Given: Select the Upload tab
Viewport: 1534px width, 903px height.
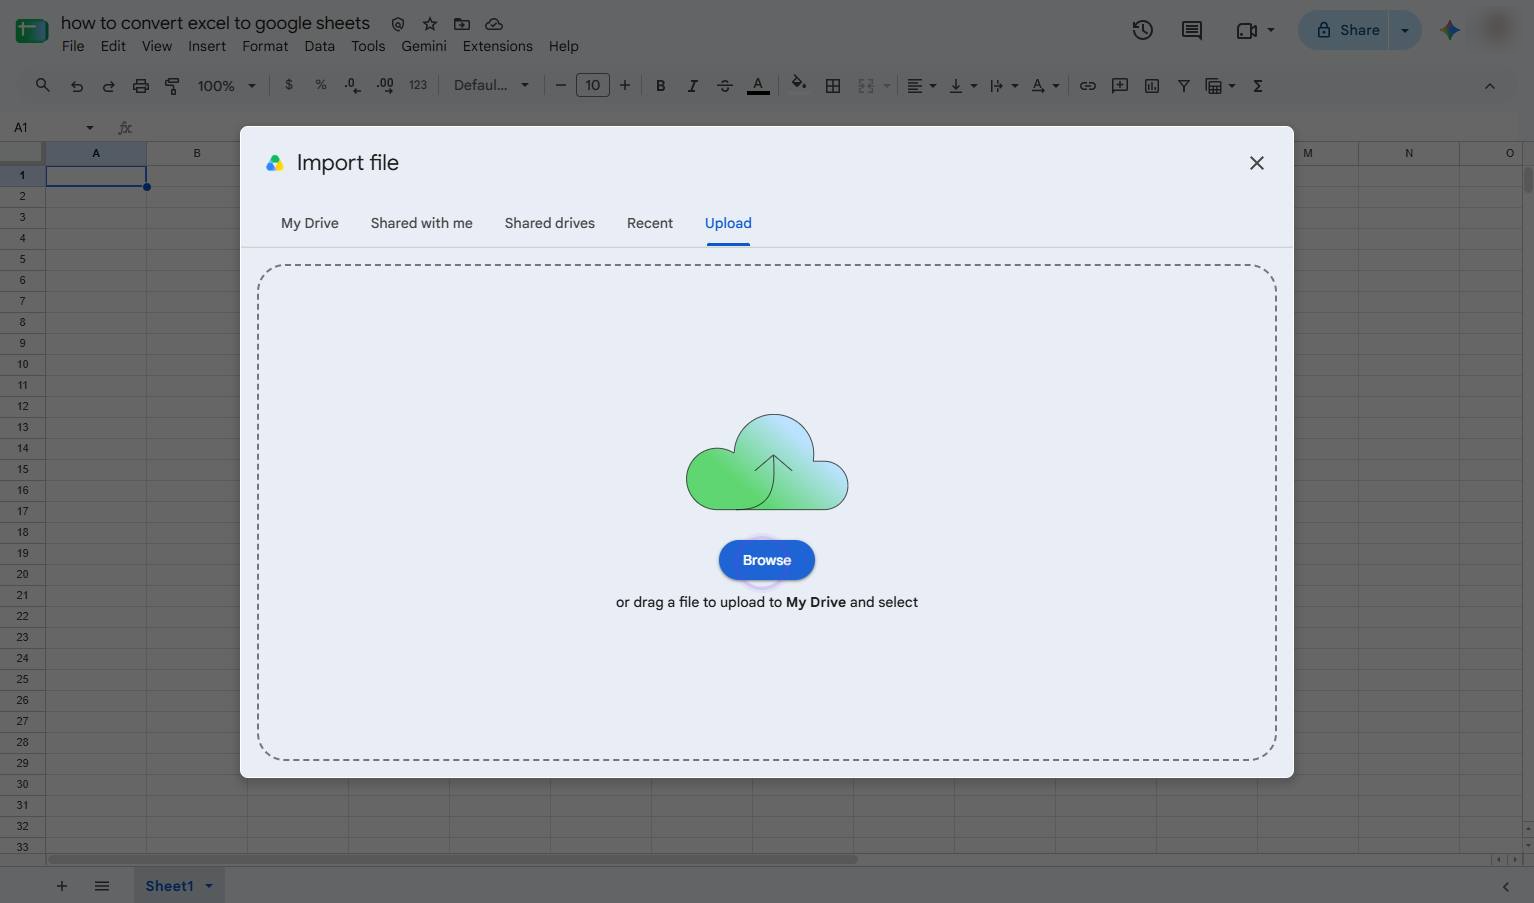Looking at the screenshot, I should point(728,223).
